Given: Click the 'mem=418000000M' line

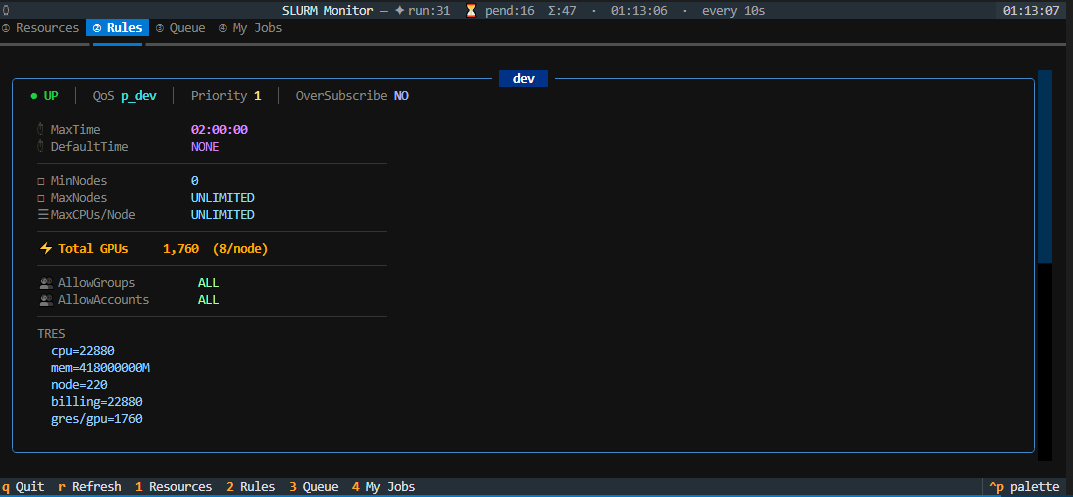Looking at the screenshot, I should pyautogui.click(x=101, y=368).
